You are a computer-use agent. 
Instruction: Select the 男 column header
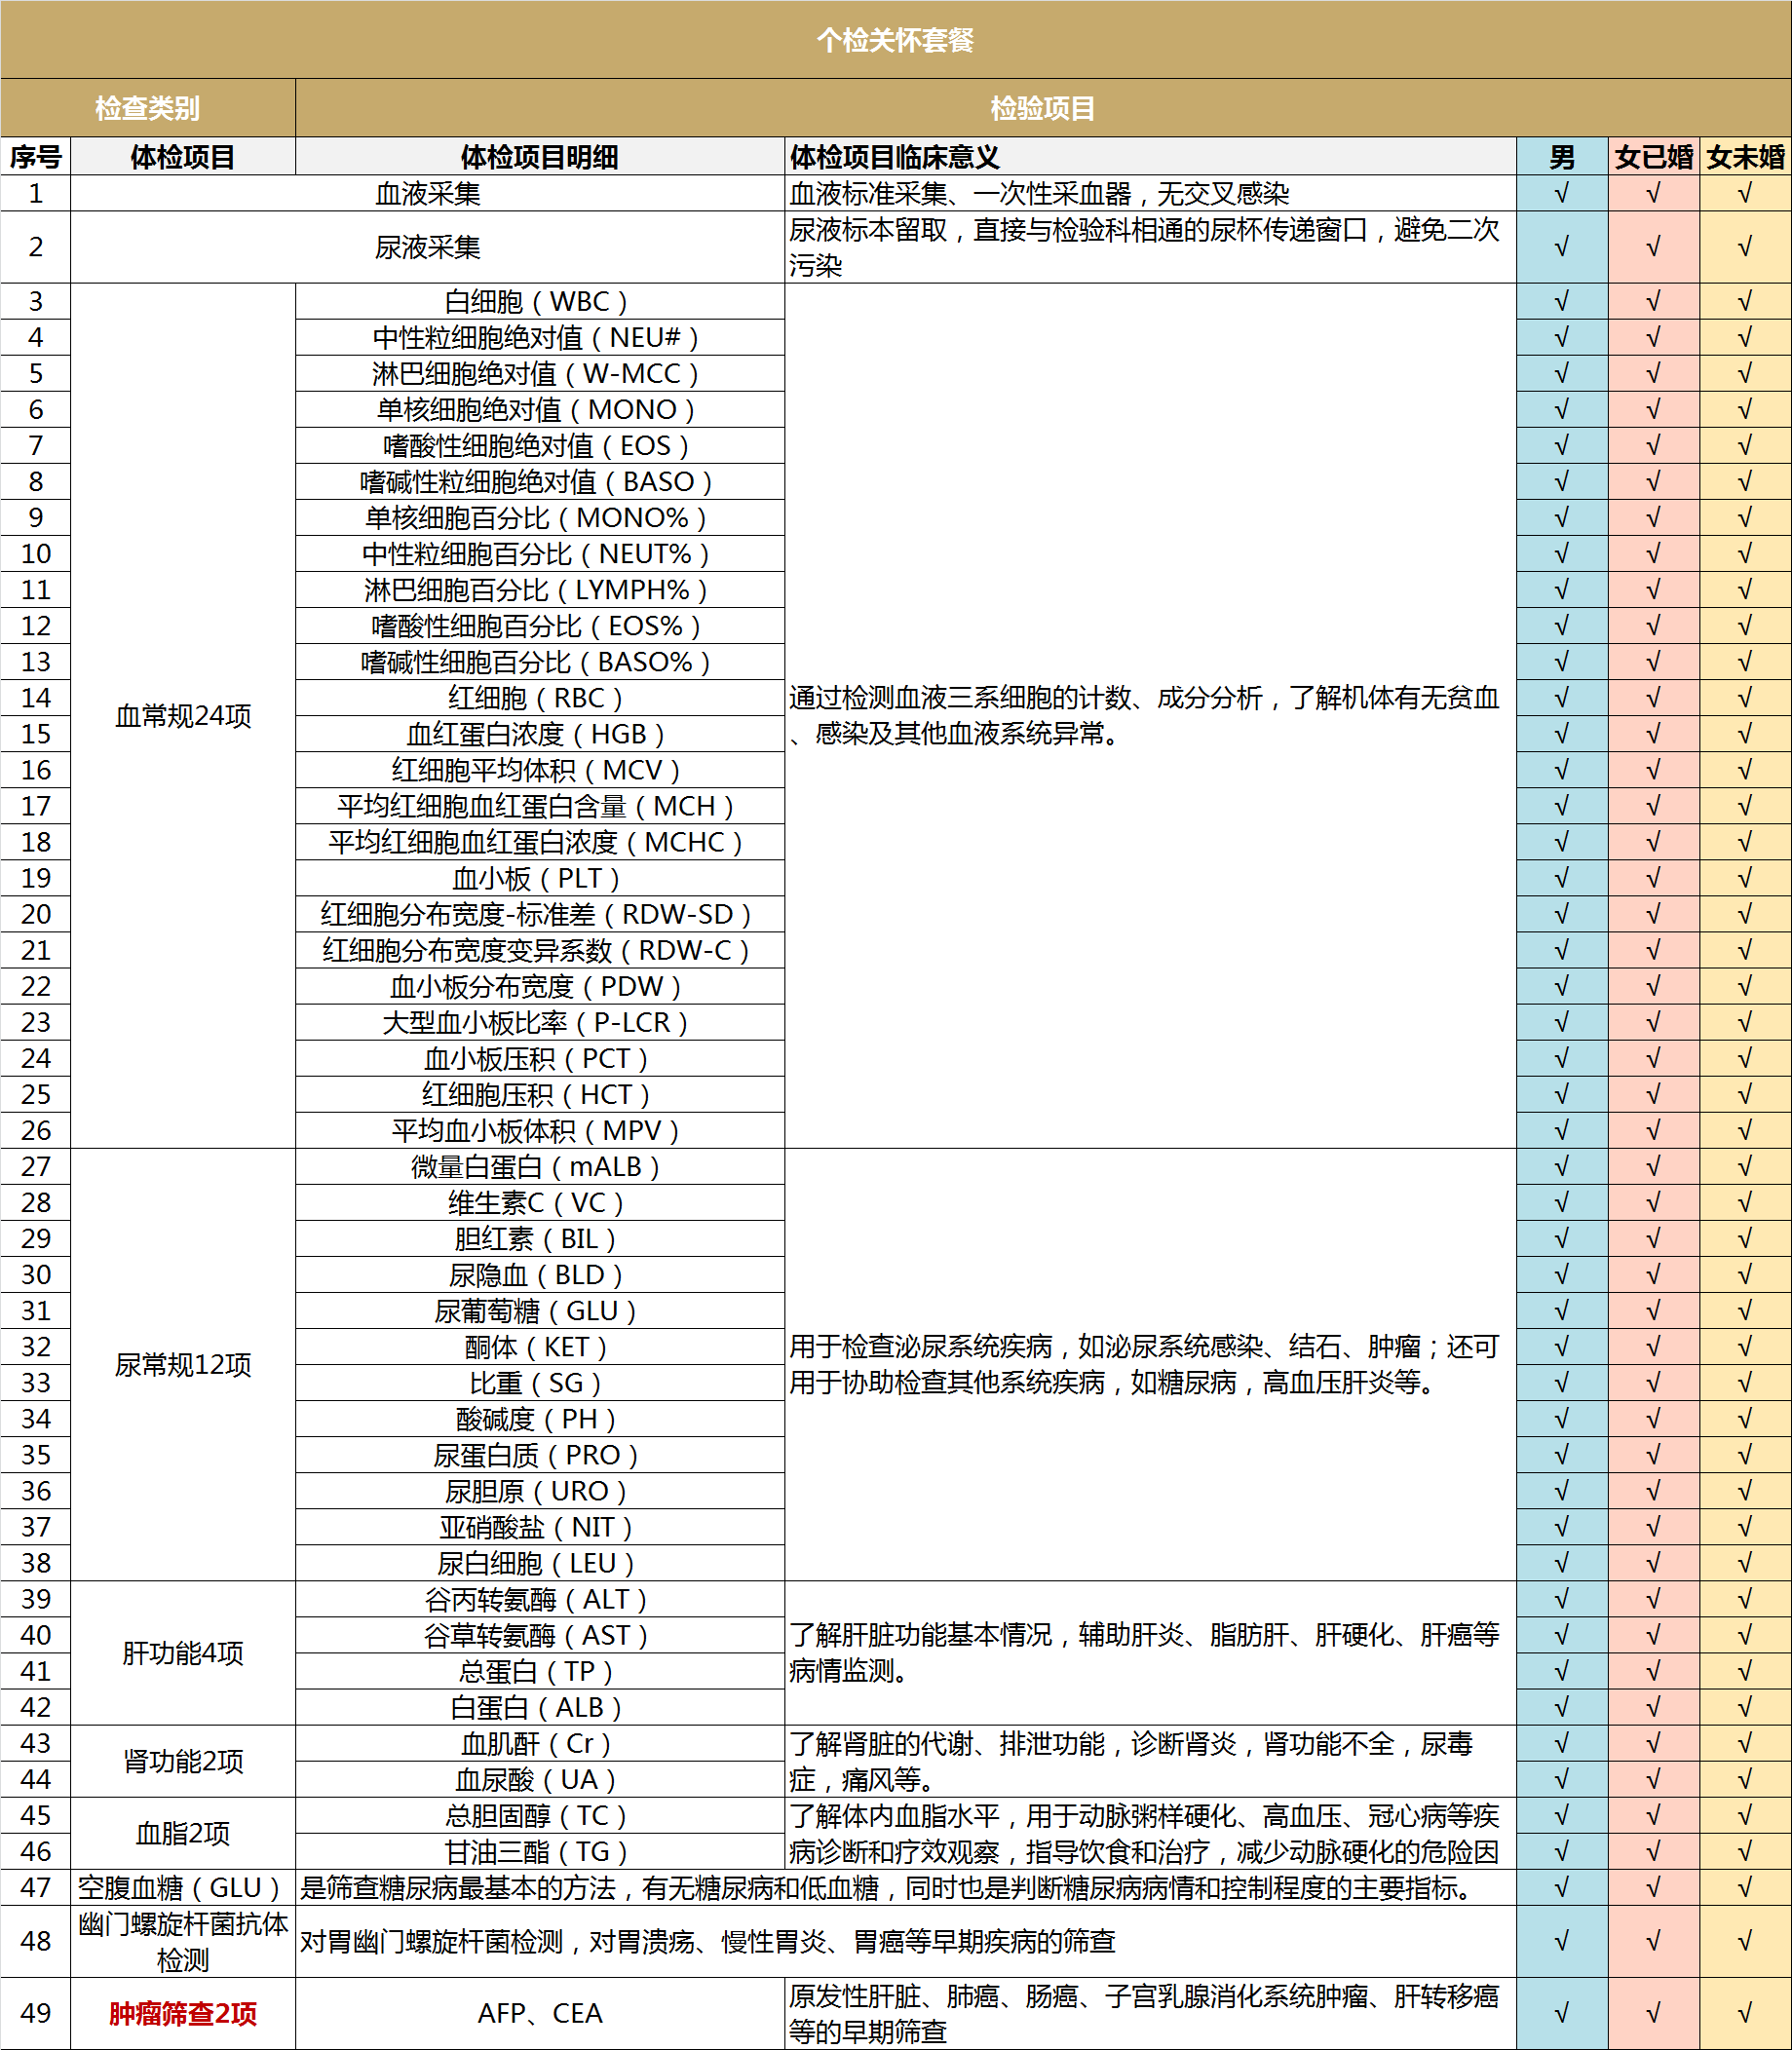(x=1562, y=157)
